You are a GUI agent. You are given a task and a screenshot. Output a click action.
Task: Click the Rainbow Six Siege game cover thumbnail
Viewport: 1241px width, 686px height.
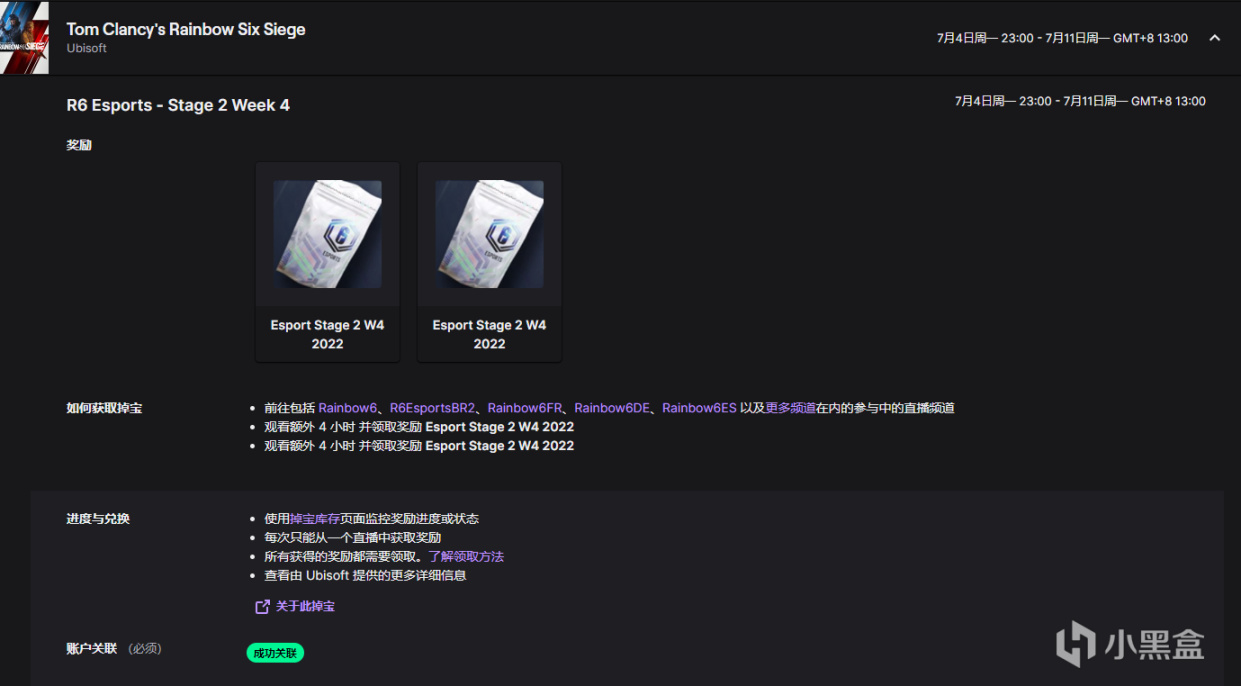tap(24, 38)
